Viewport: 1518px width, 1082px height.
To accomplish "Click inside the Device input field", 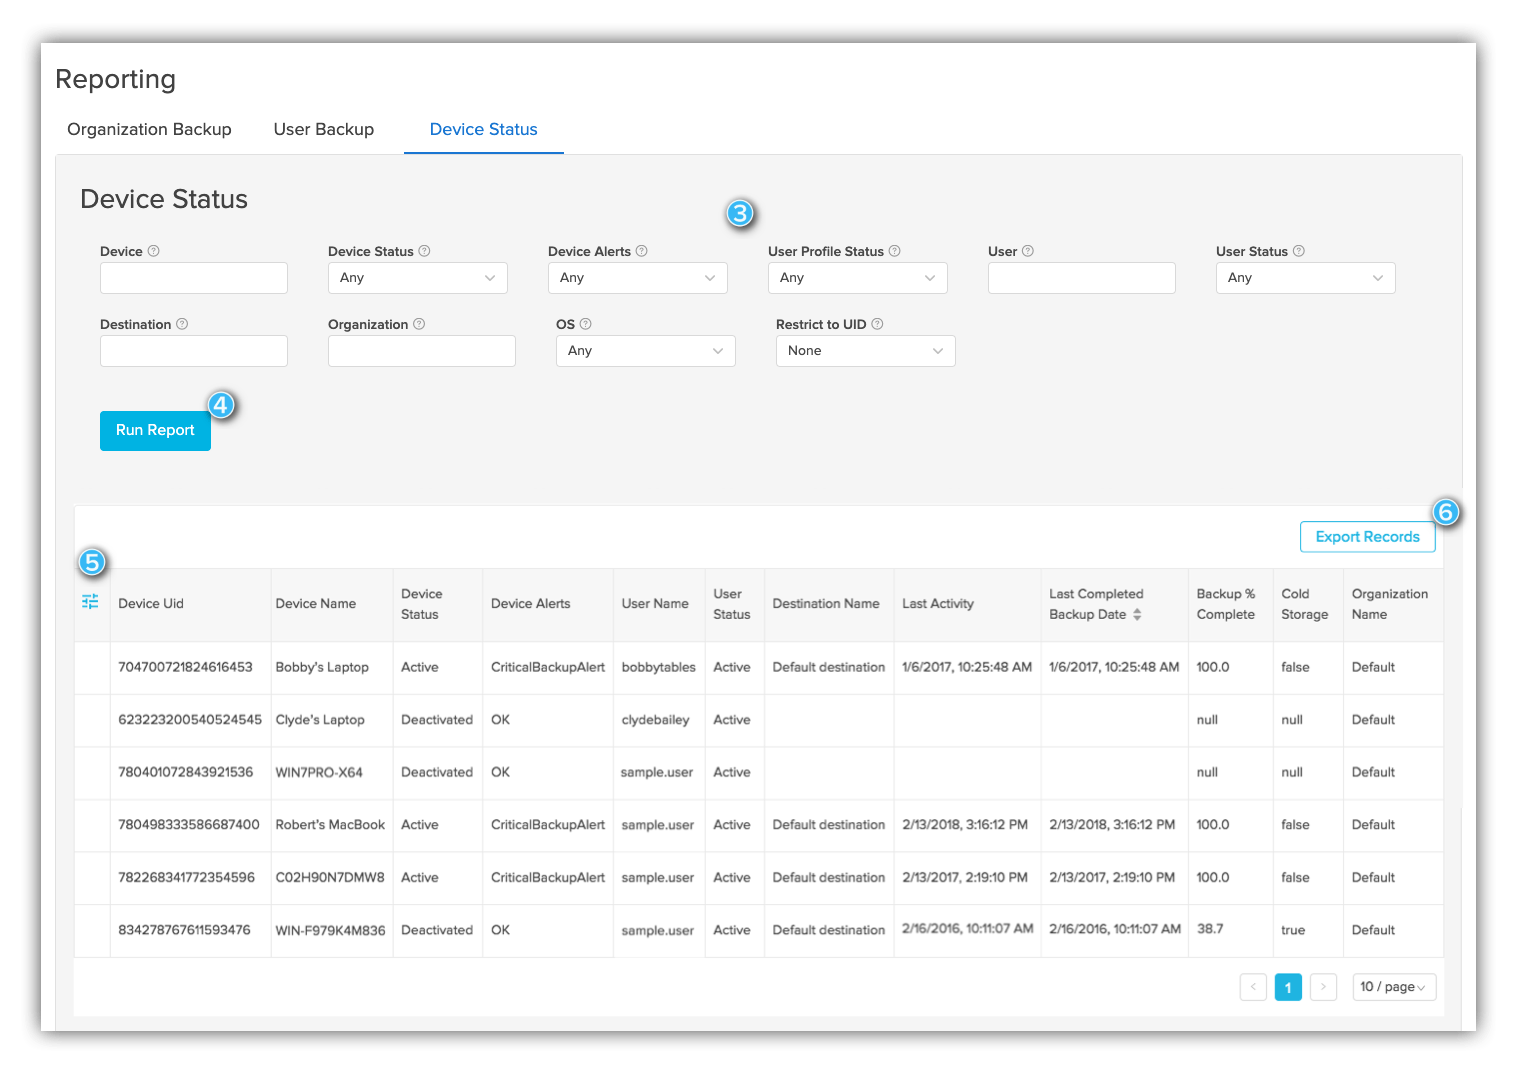I will (193, 277).
